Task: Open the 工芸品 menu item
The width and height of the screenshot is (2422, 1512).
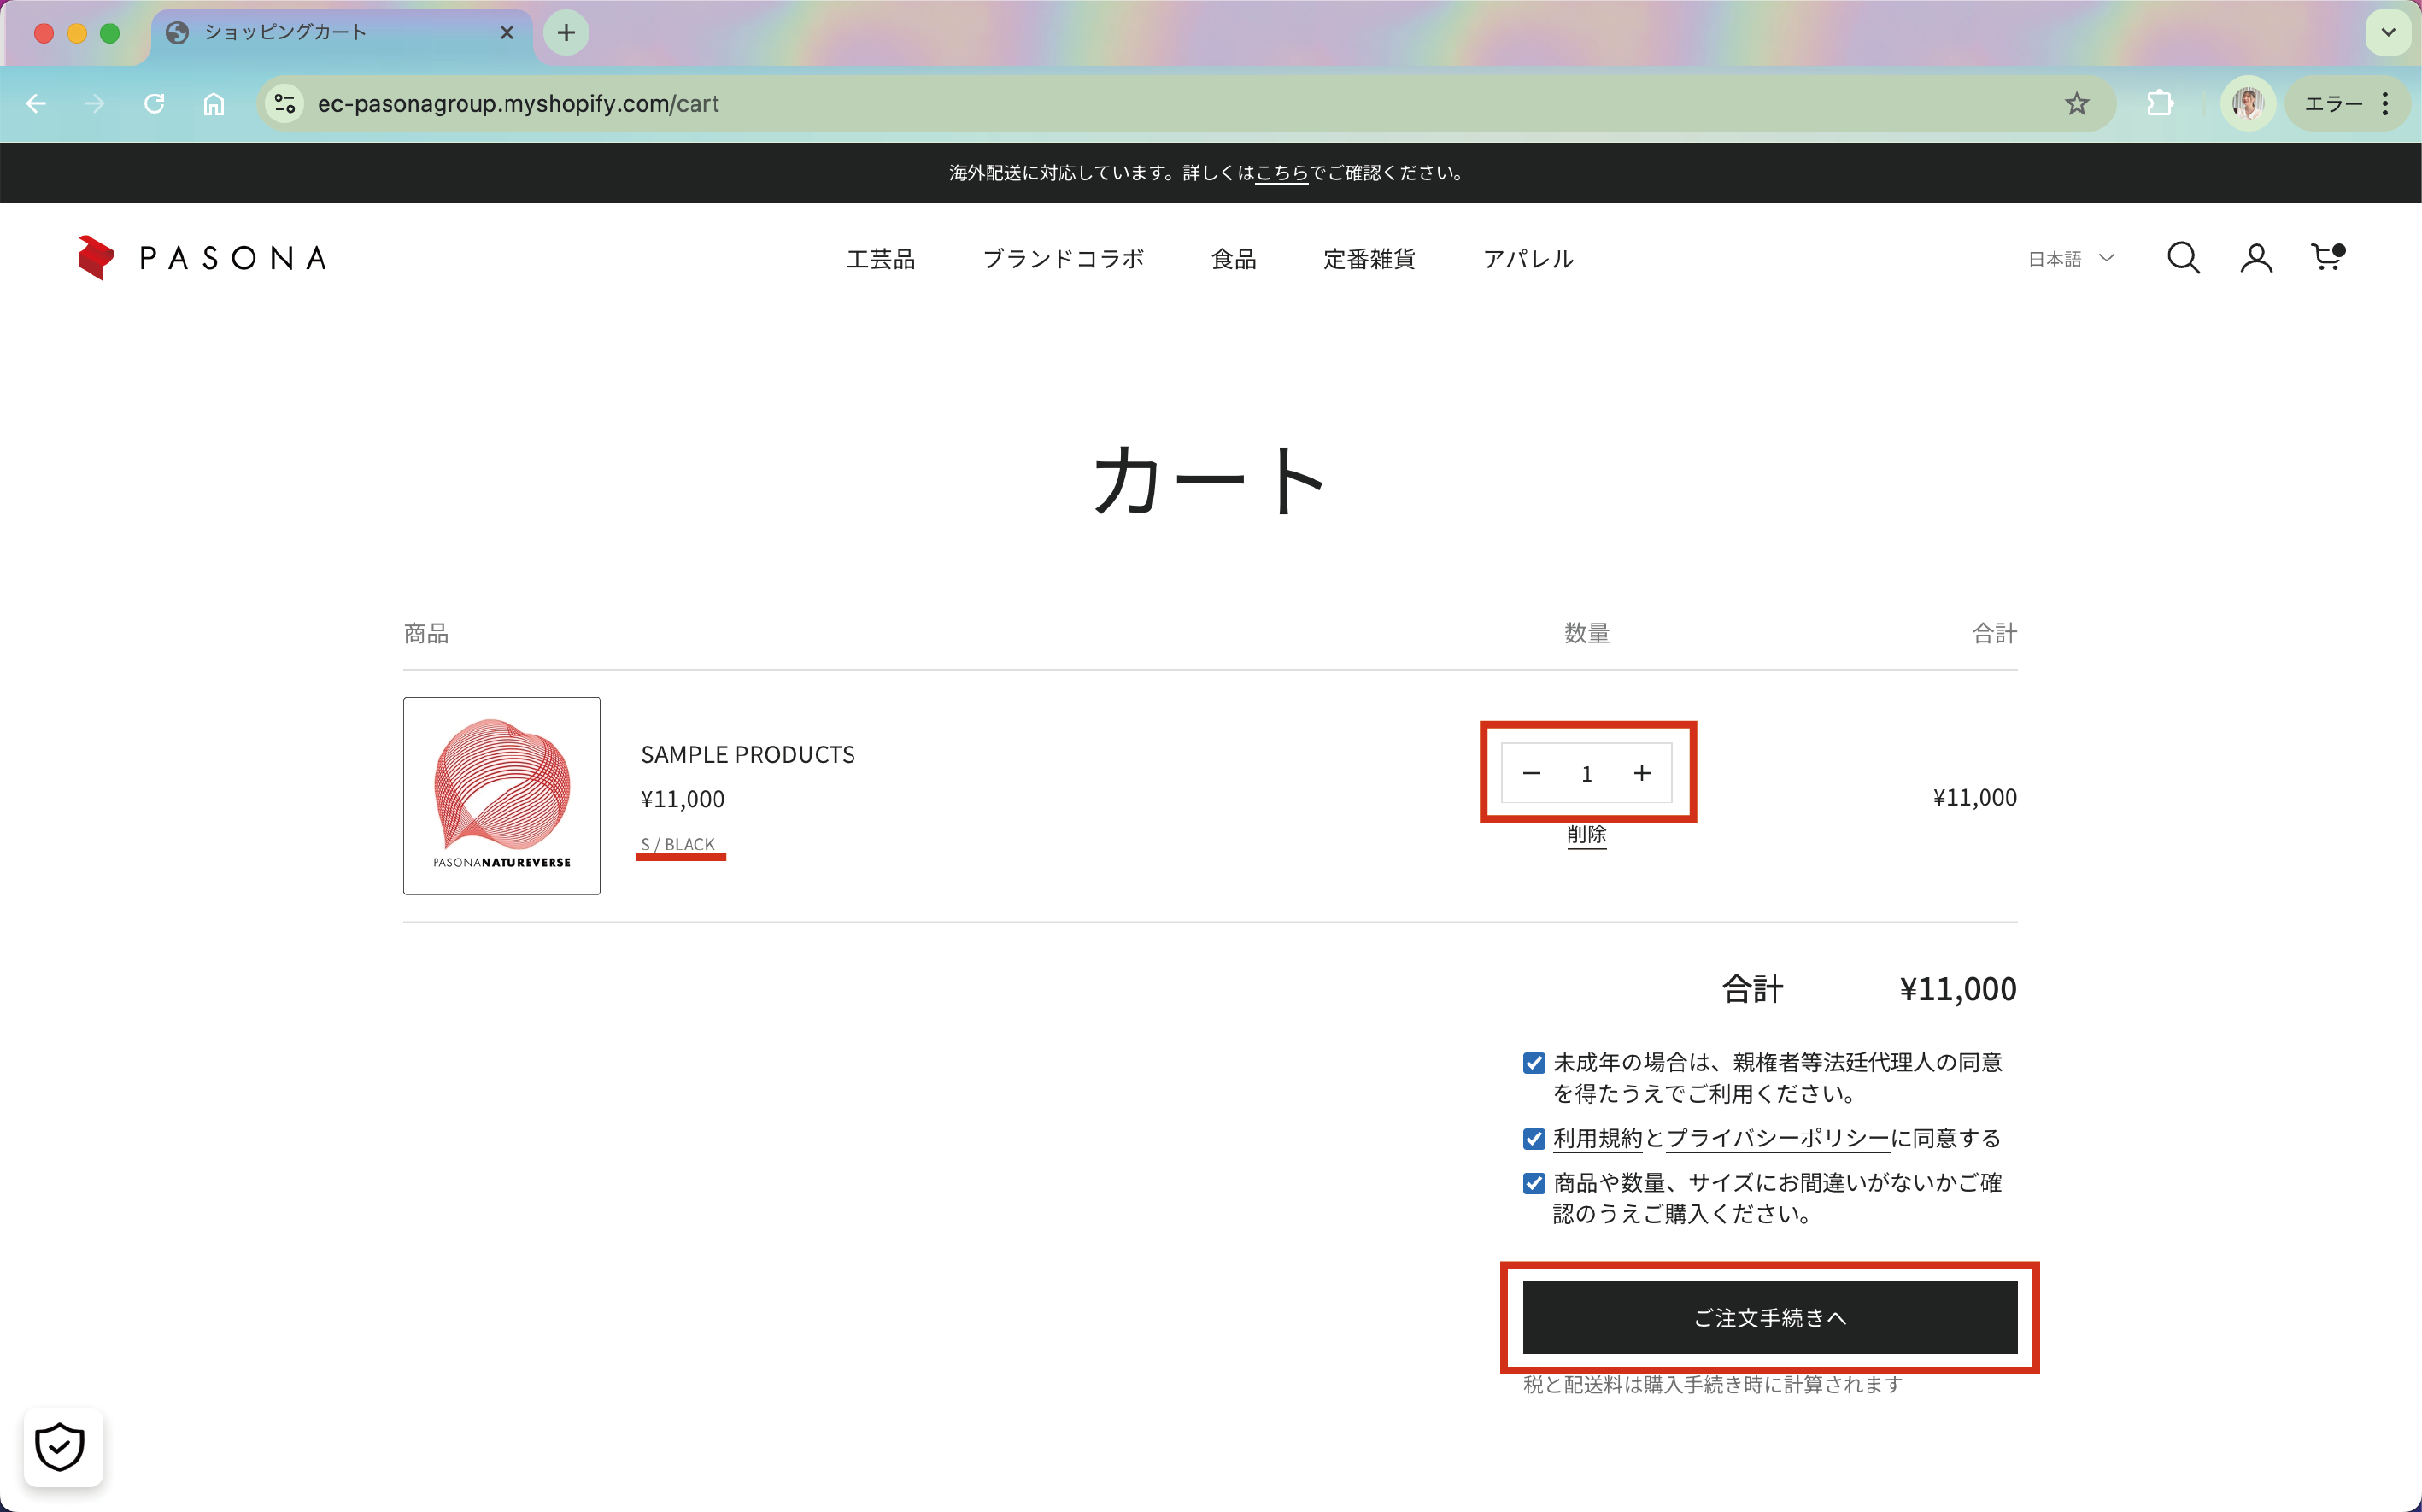Action: coord(880,259)
